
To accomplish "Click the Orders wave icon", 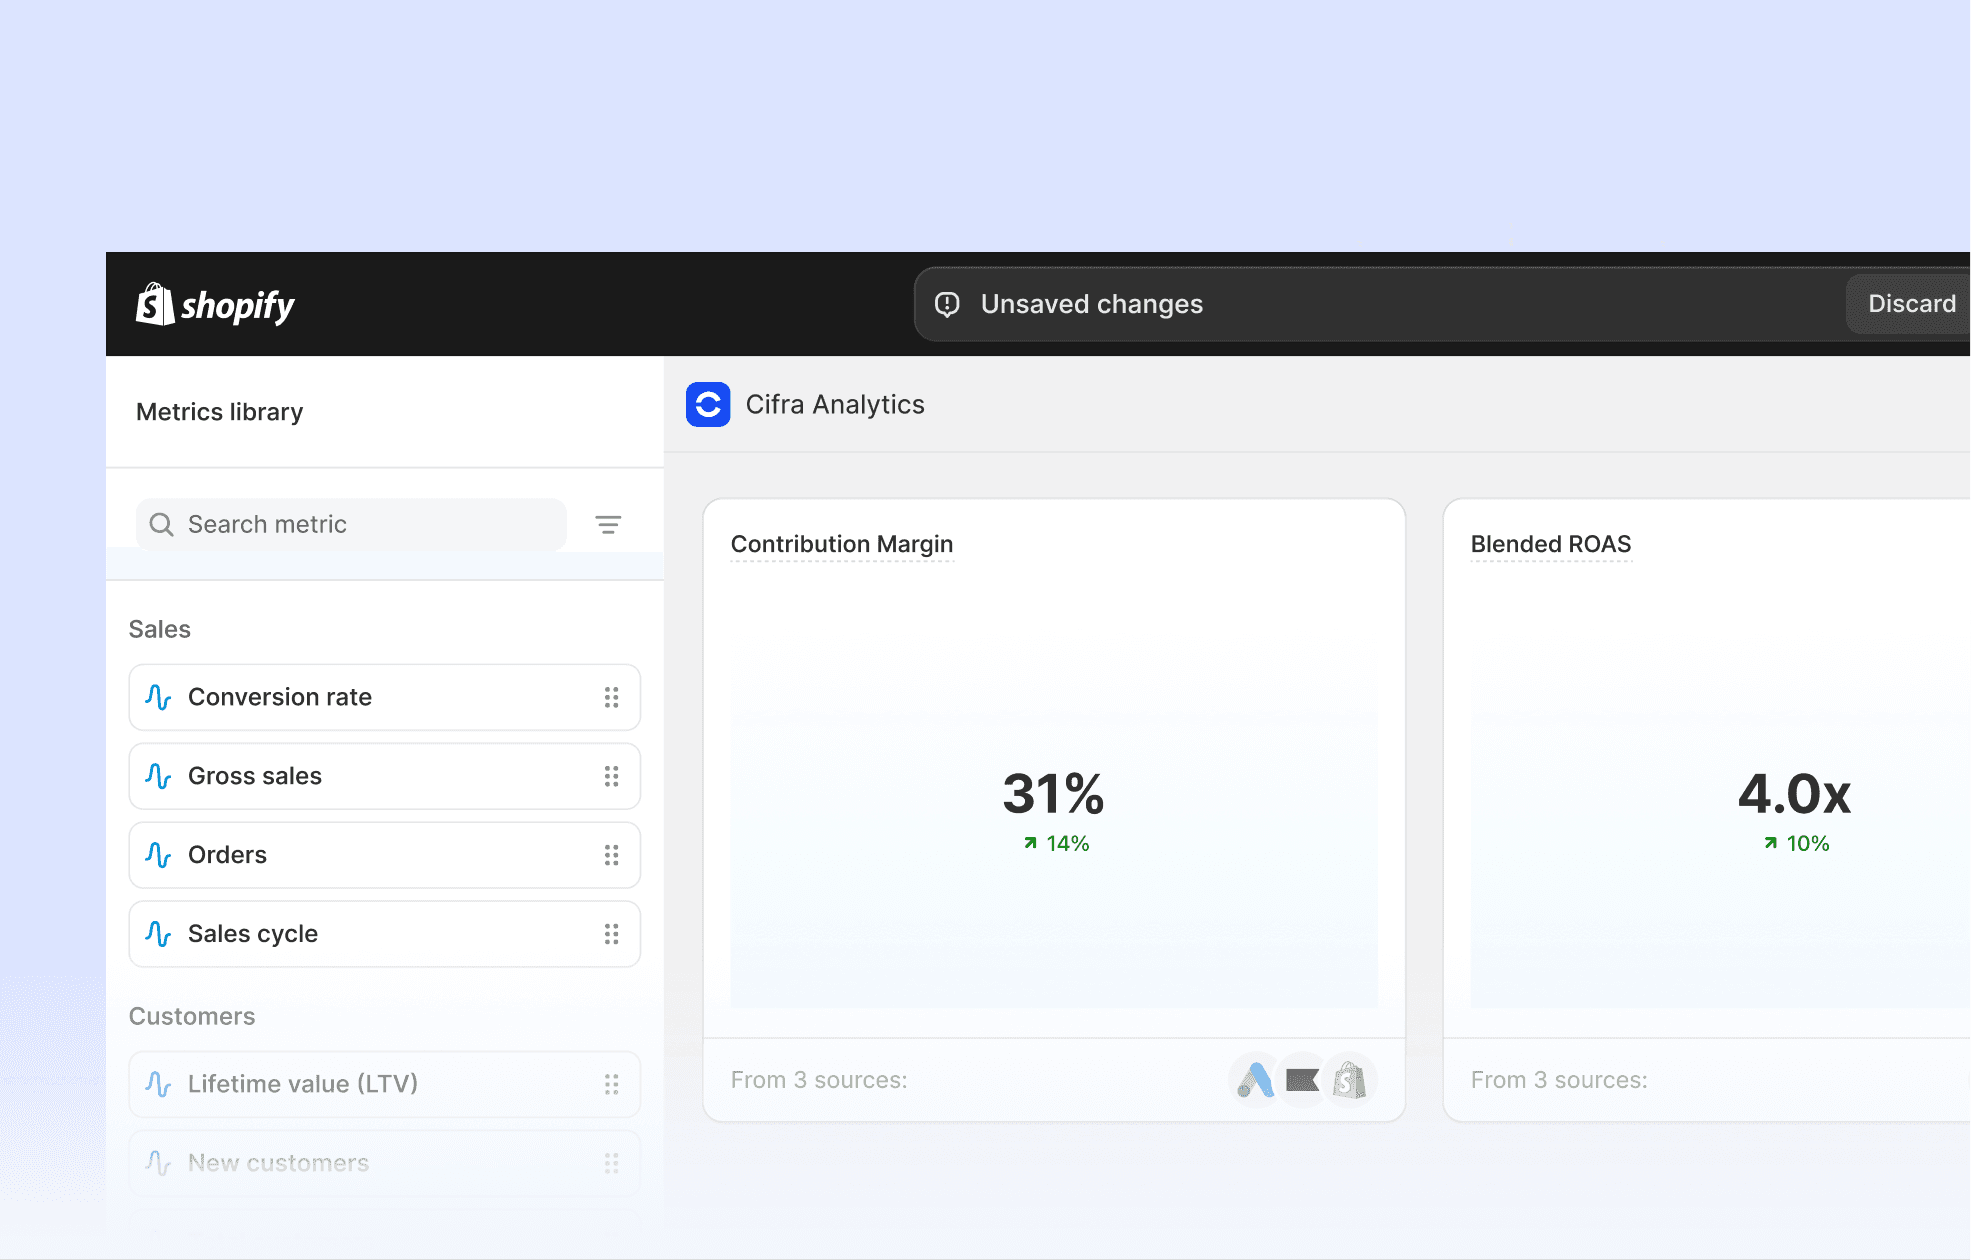I will 158,855.
